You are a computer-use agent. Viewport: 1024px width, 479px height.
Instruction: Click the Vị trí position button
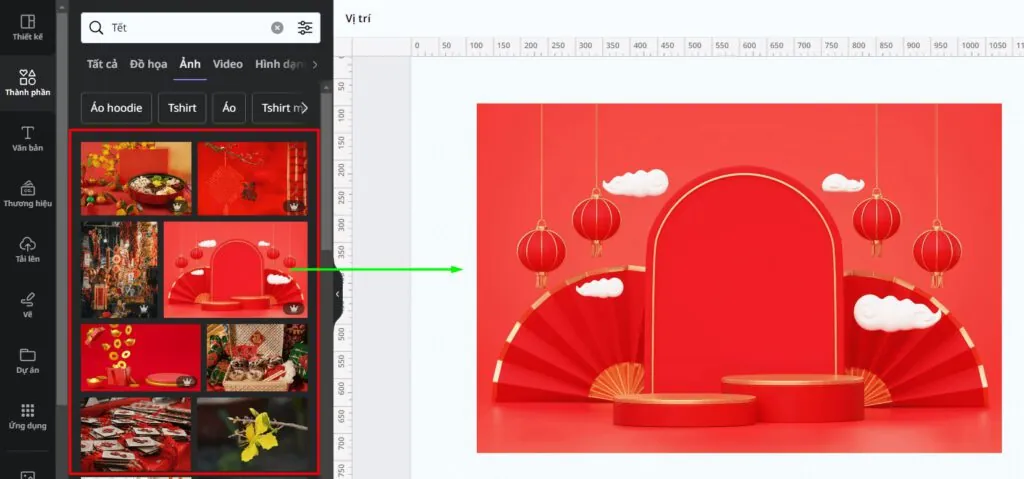tap(358, 18)
